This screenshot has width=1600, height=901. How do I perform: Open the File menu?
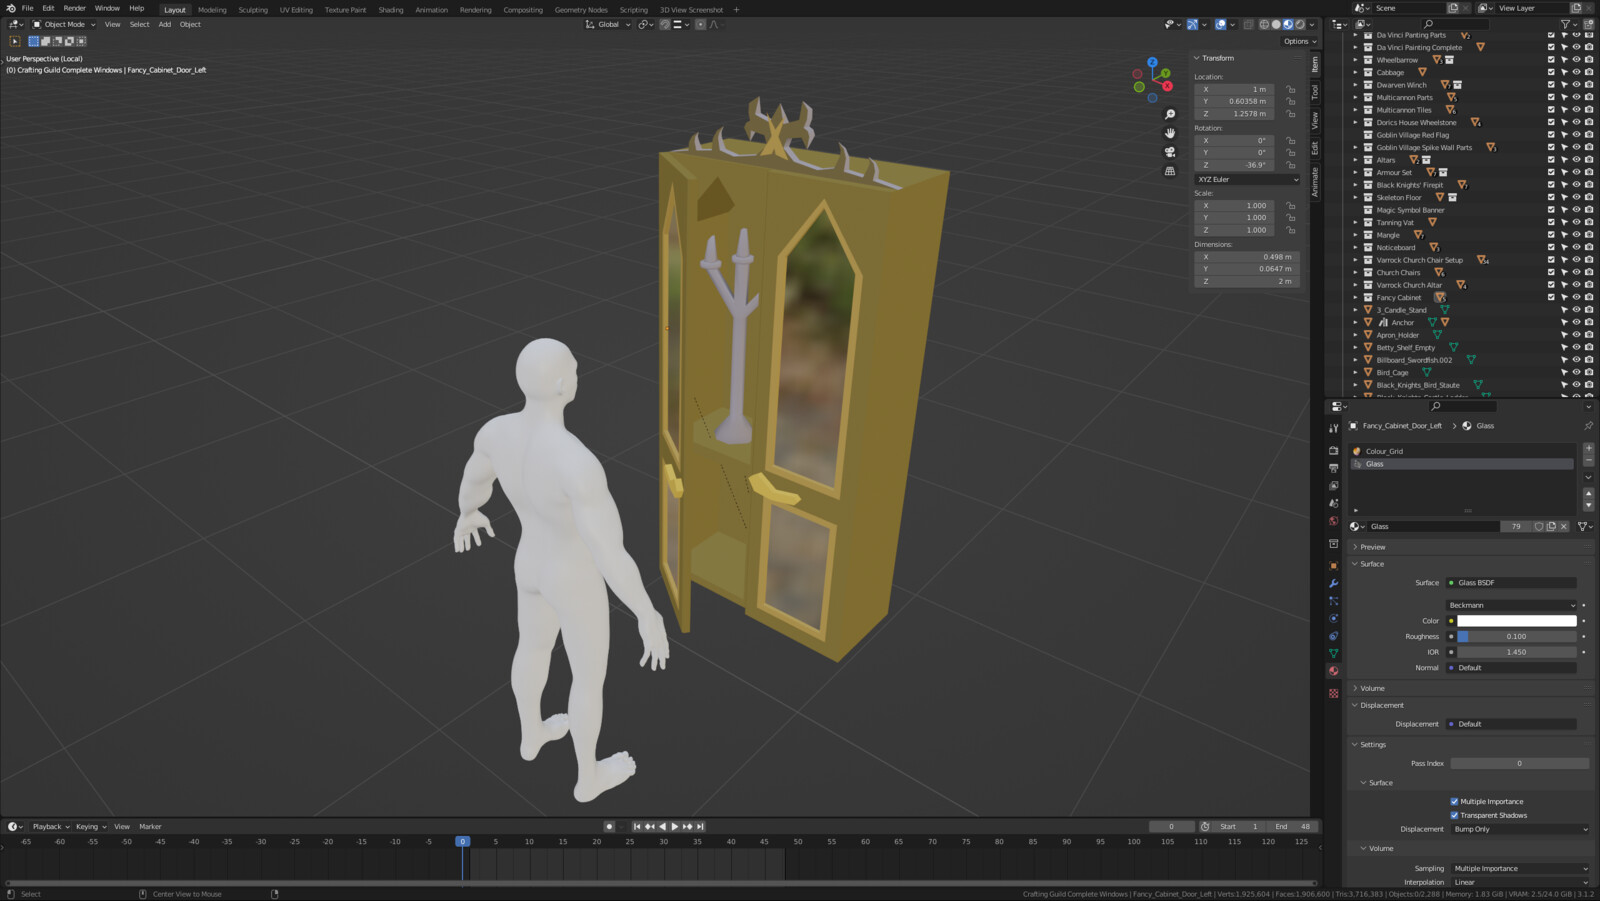coord(27,8)
